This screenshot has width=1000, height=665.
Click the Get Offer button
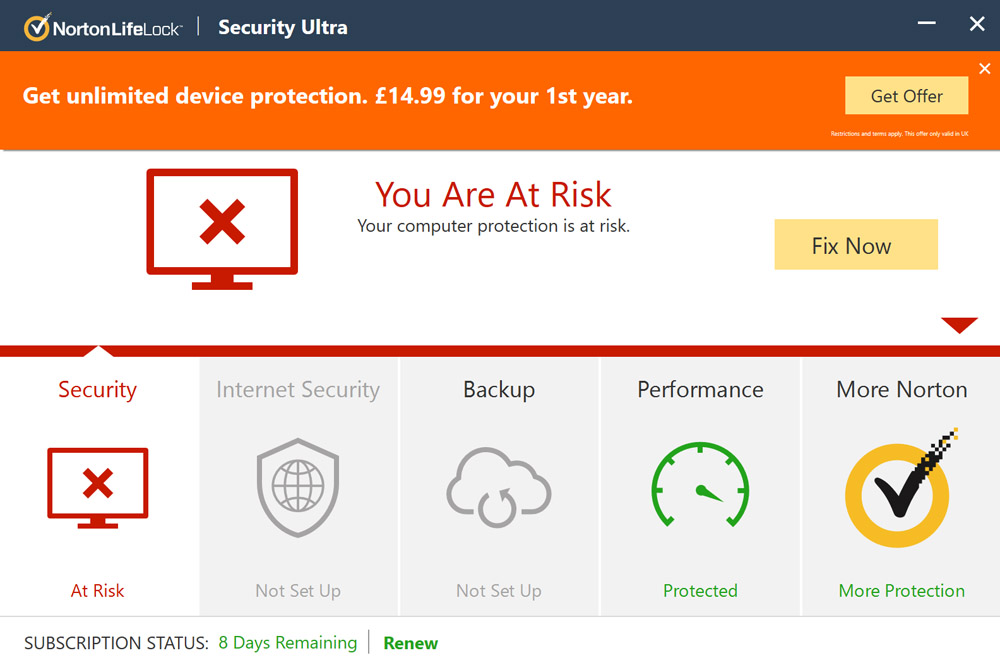click(x=907, y=96)
